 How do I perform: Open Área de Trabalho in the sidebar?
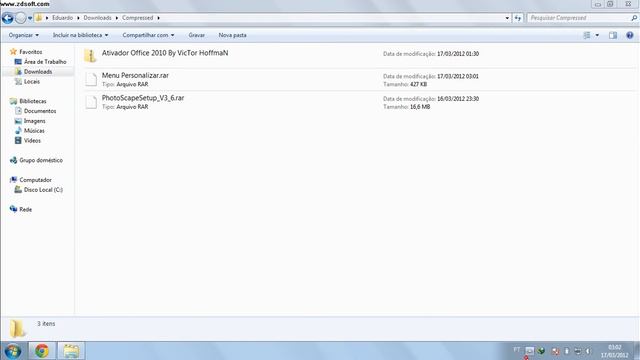[x=45, y=62]
